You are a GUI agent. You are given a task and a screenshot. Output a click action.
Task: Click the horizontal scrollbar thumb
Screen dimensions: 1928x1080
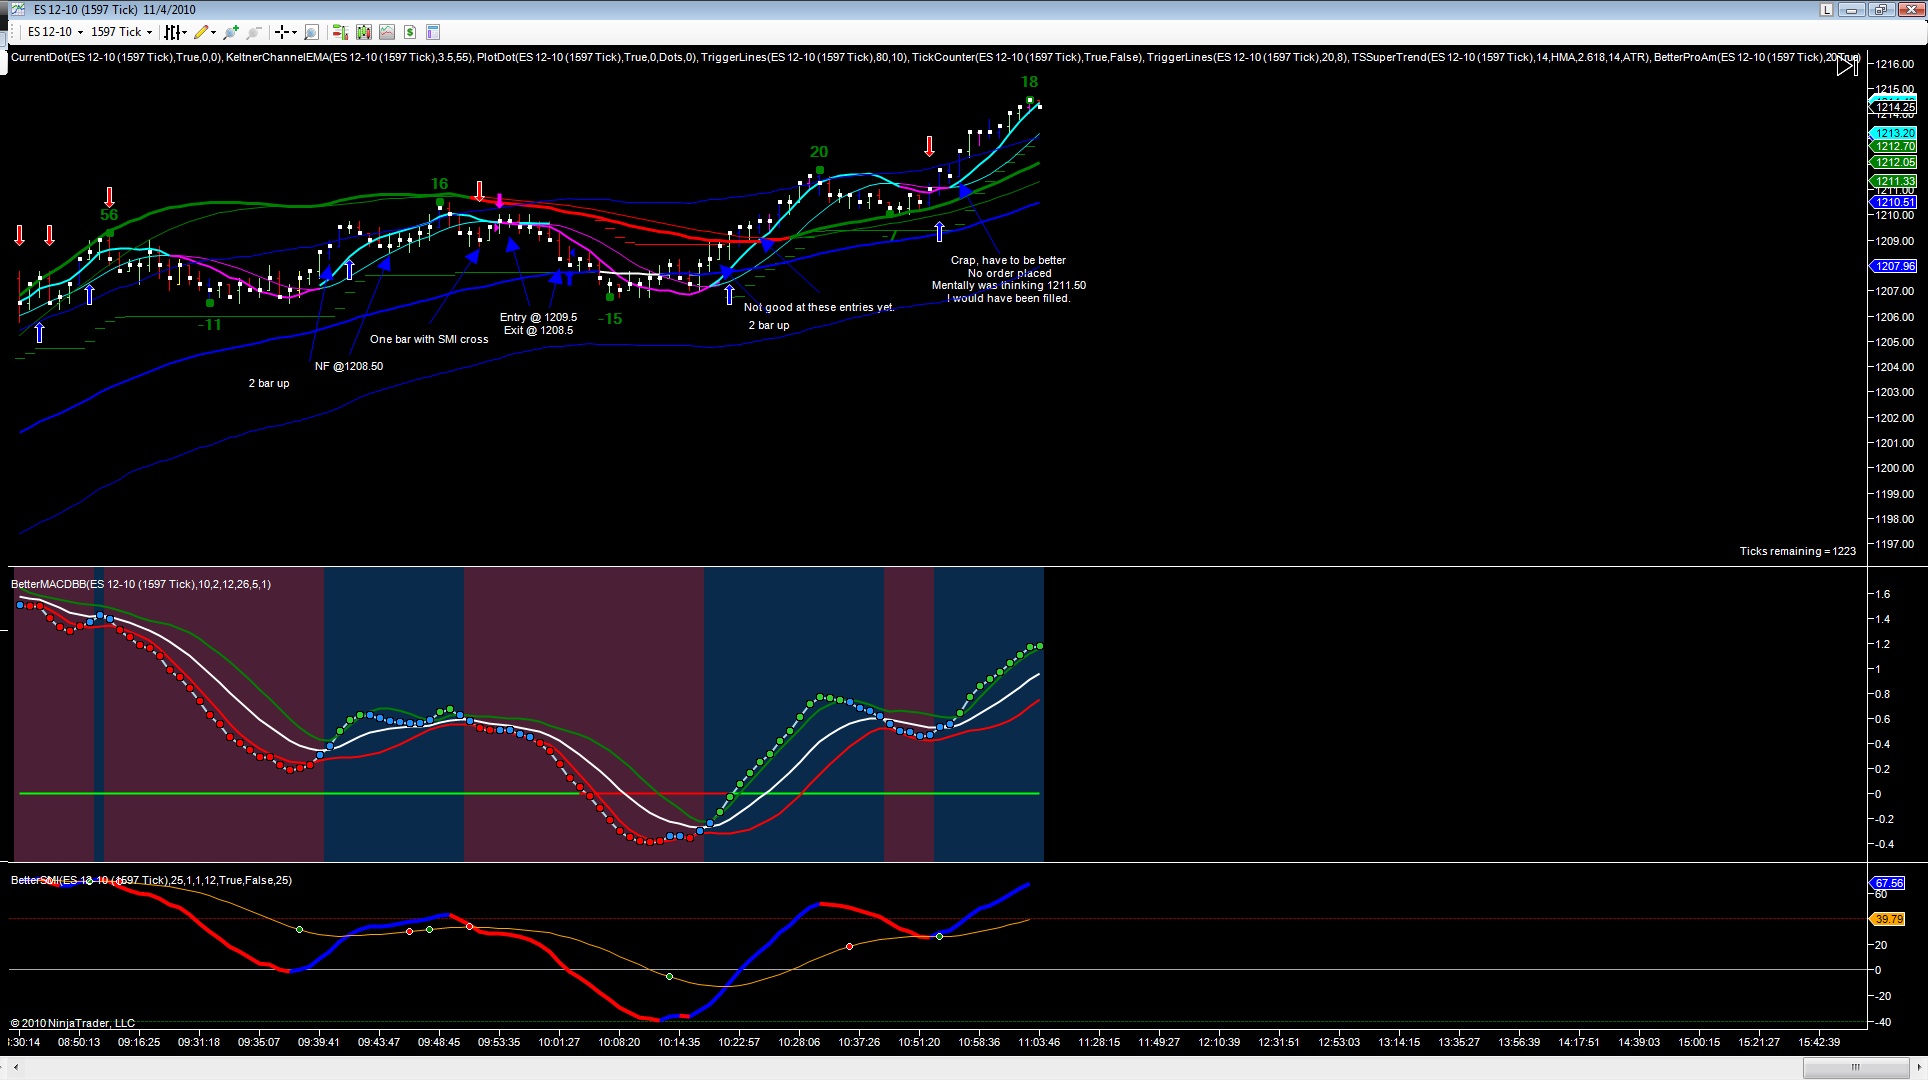[1855, 1067]
